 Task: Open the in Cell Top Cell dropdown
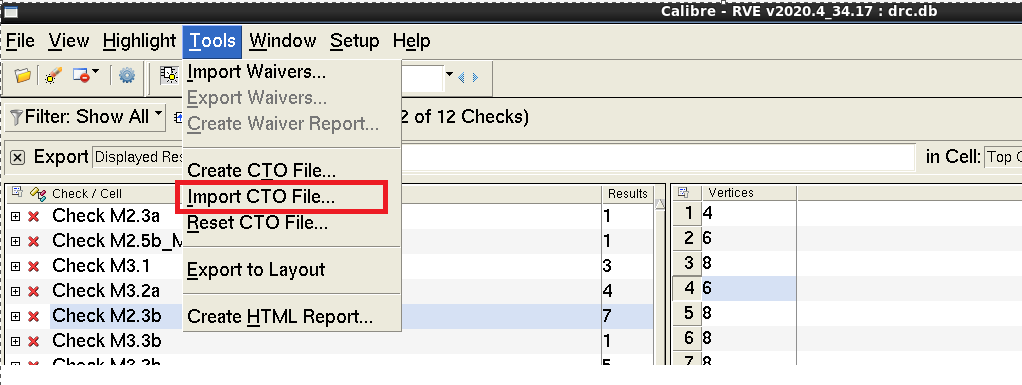point(1002,157)
